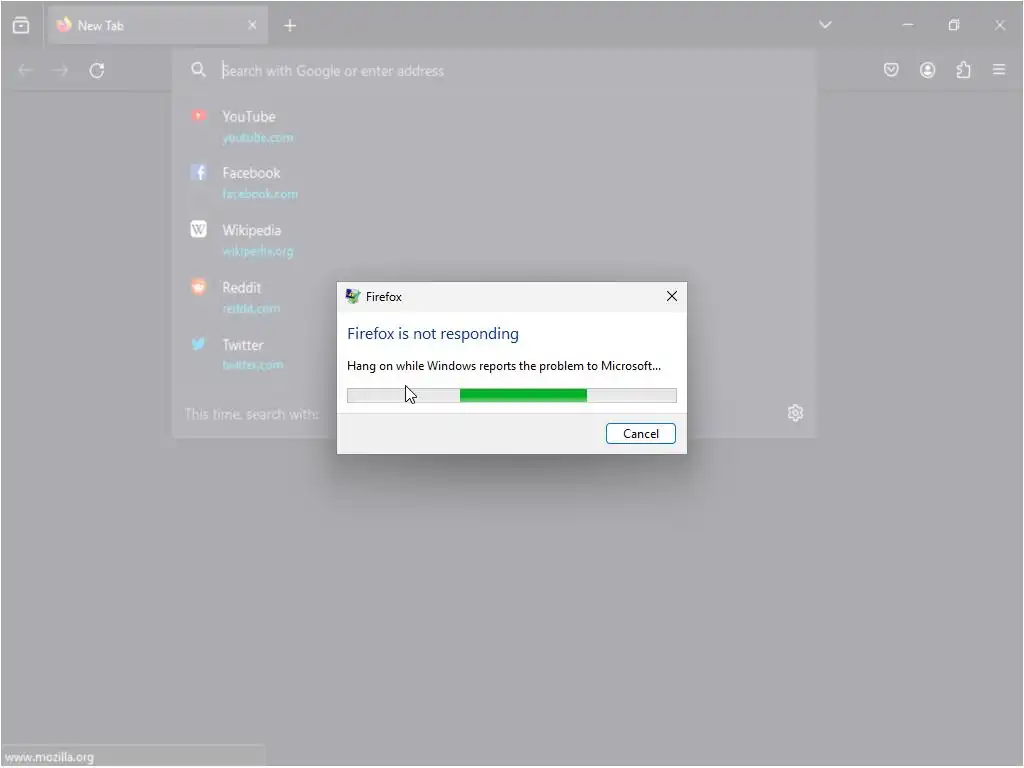Open the Firefox account icon

coord(927,70)
